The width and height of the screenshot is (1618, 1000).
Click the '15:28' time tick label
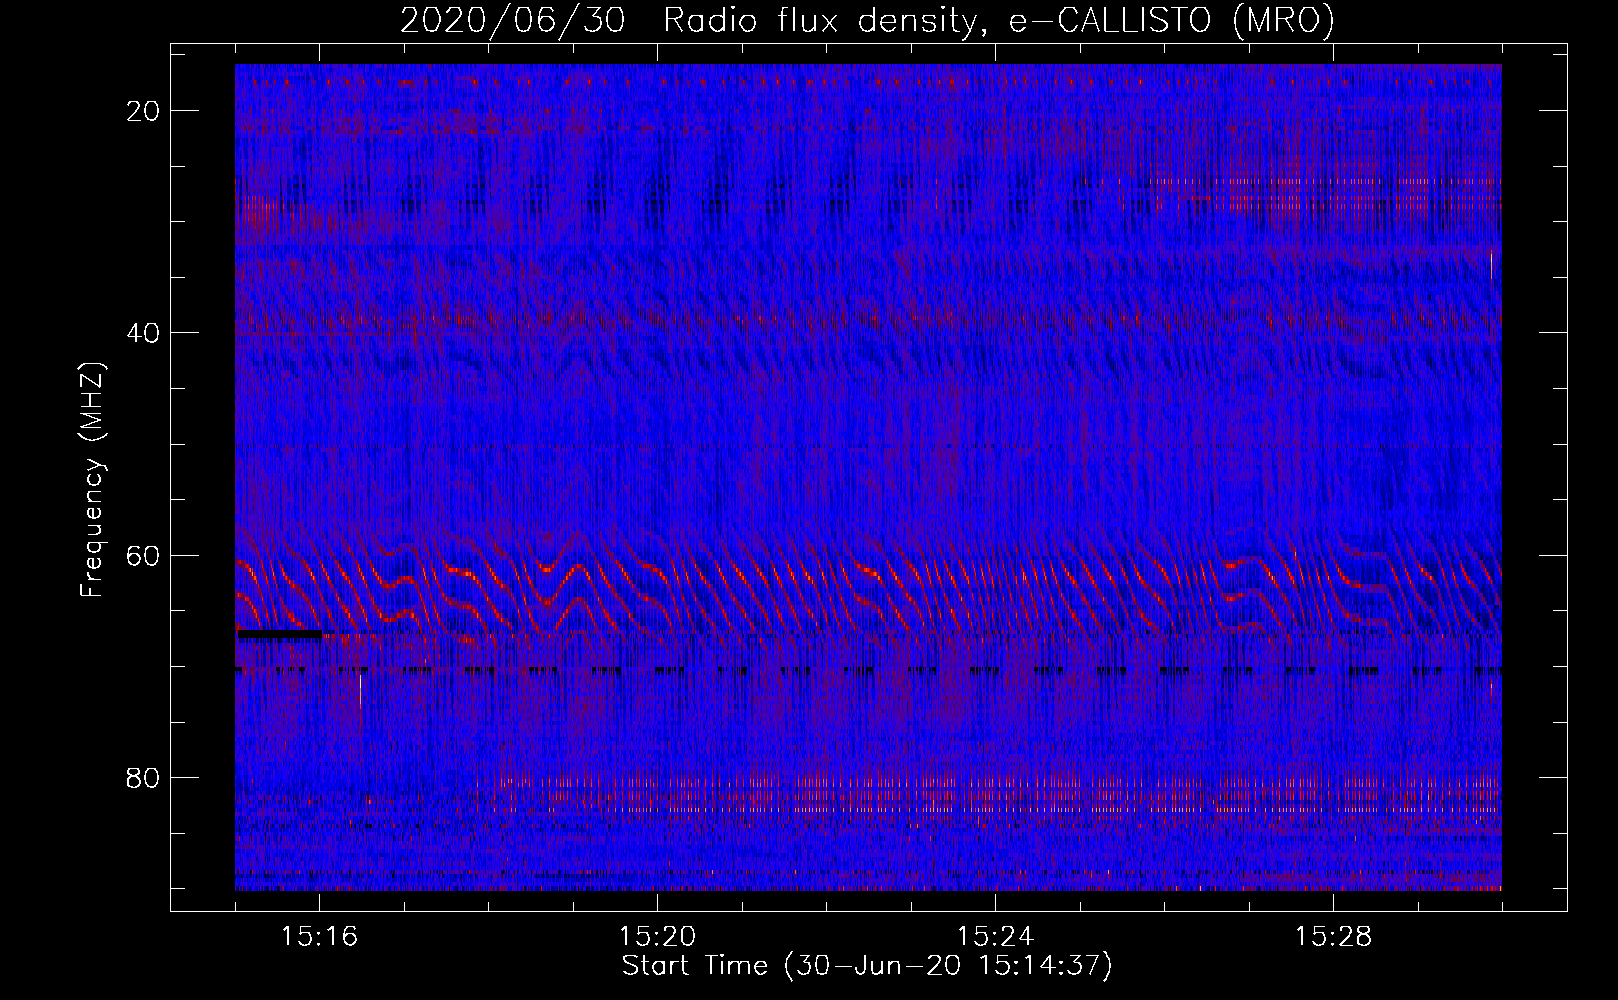click(1334, 937)
